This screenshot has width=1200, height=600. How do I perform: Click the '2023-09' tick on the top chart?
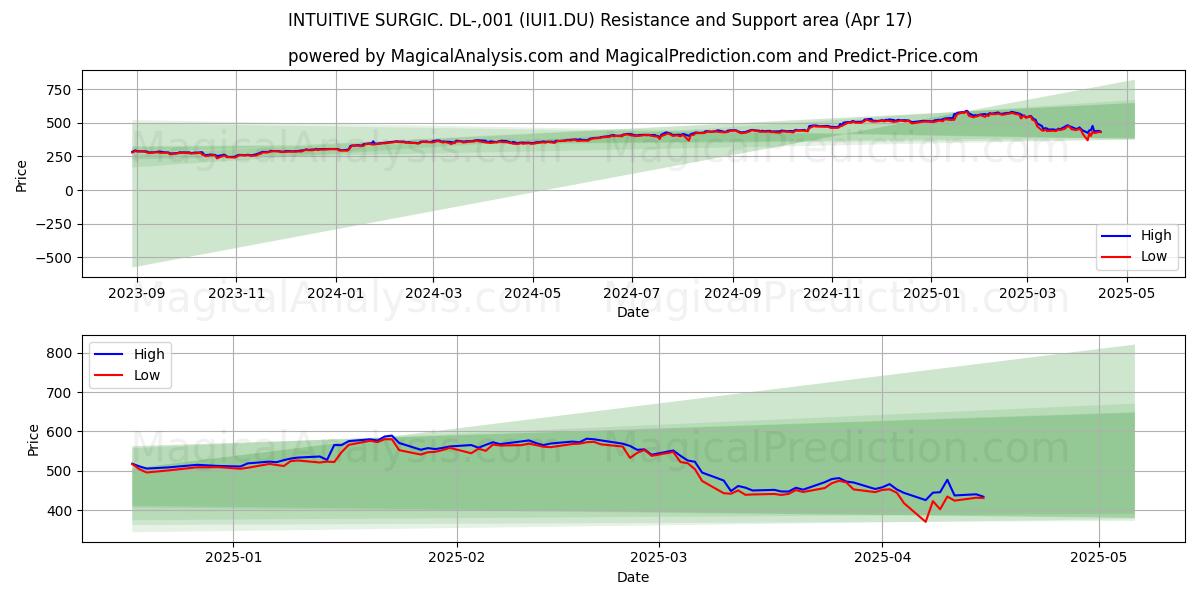tap(137, 292)
